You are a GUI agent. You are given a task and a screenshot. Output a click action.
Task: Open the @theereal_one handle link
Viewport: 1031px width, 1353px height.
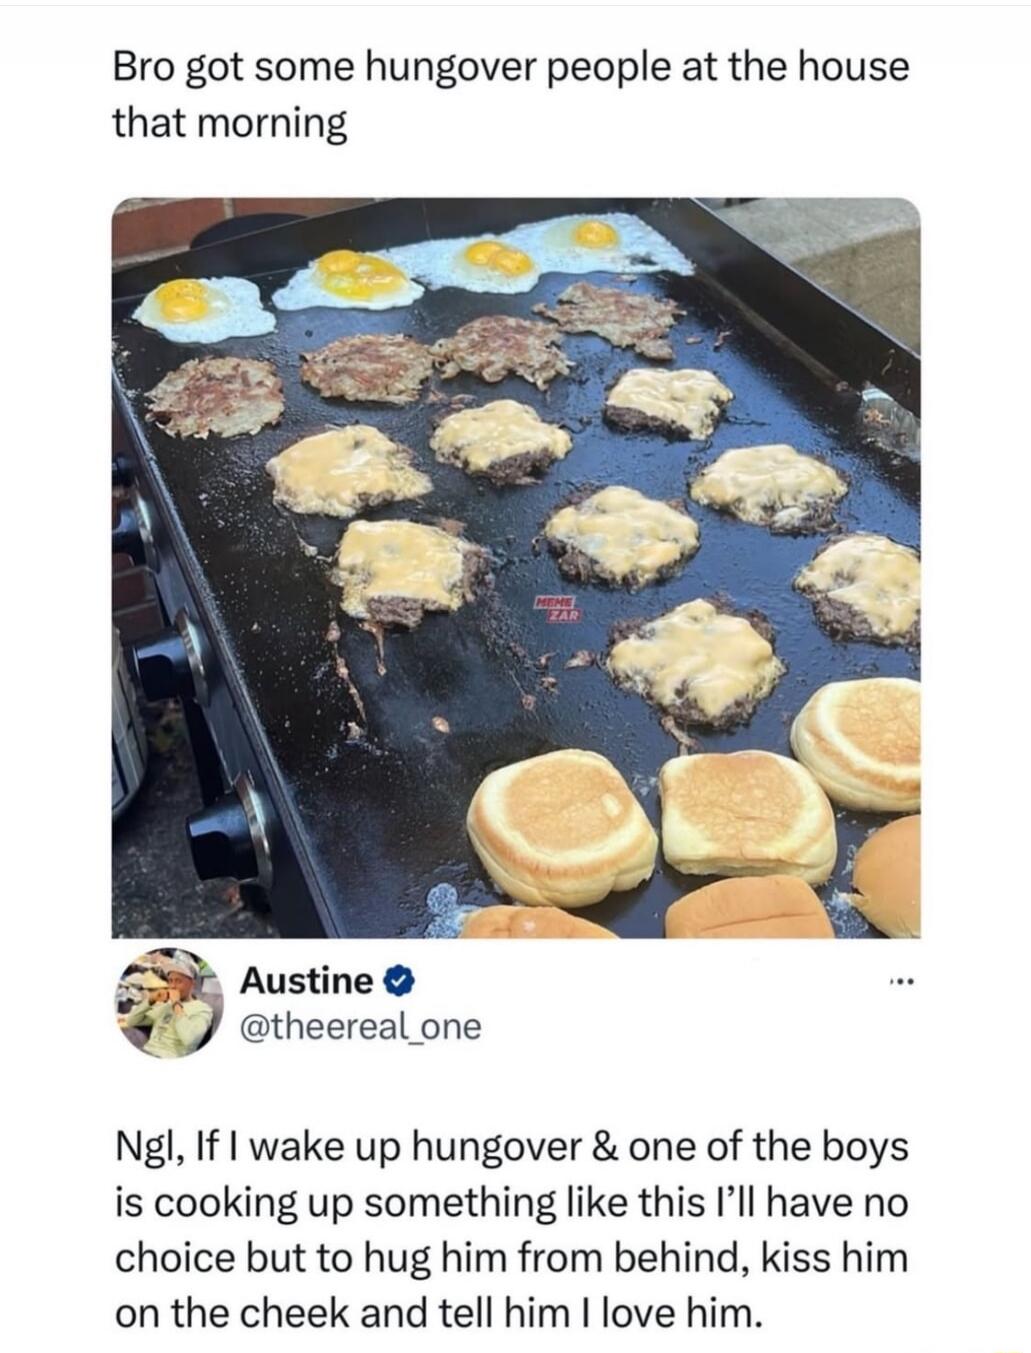[x=360, y=1027]
